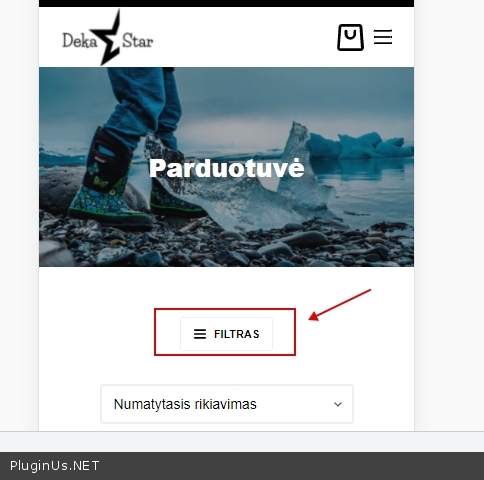Open the shopping bag cart icon

coord(350,37)
